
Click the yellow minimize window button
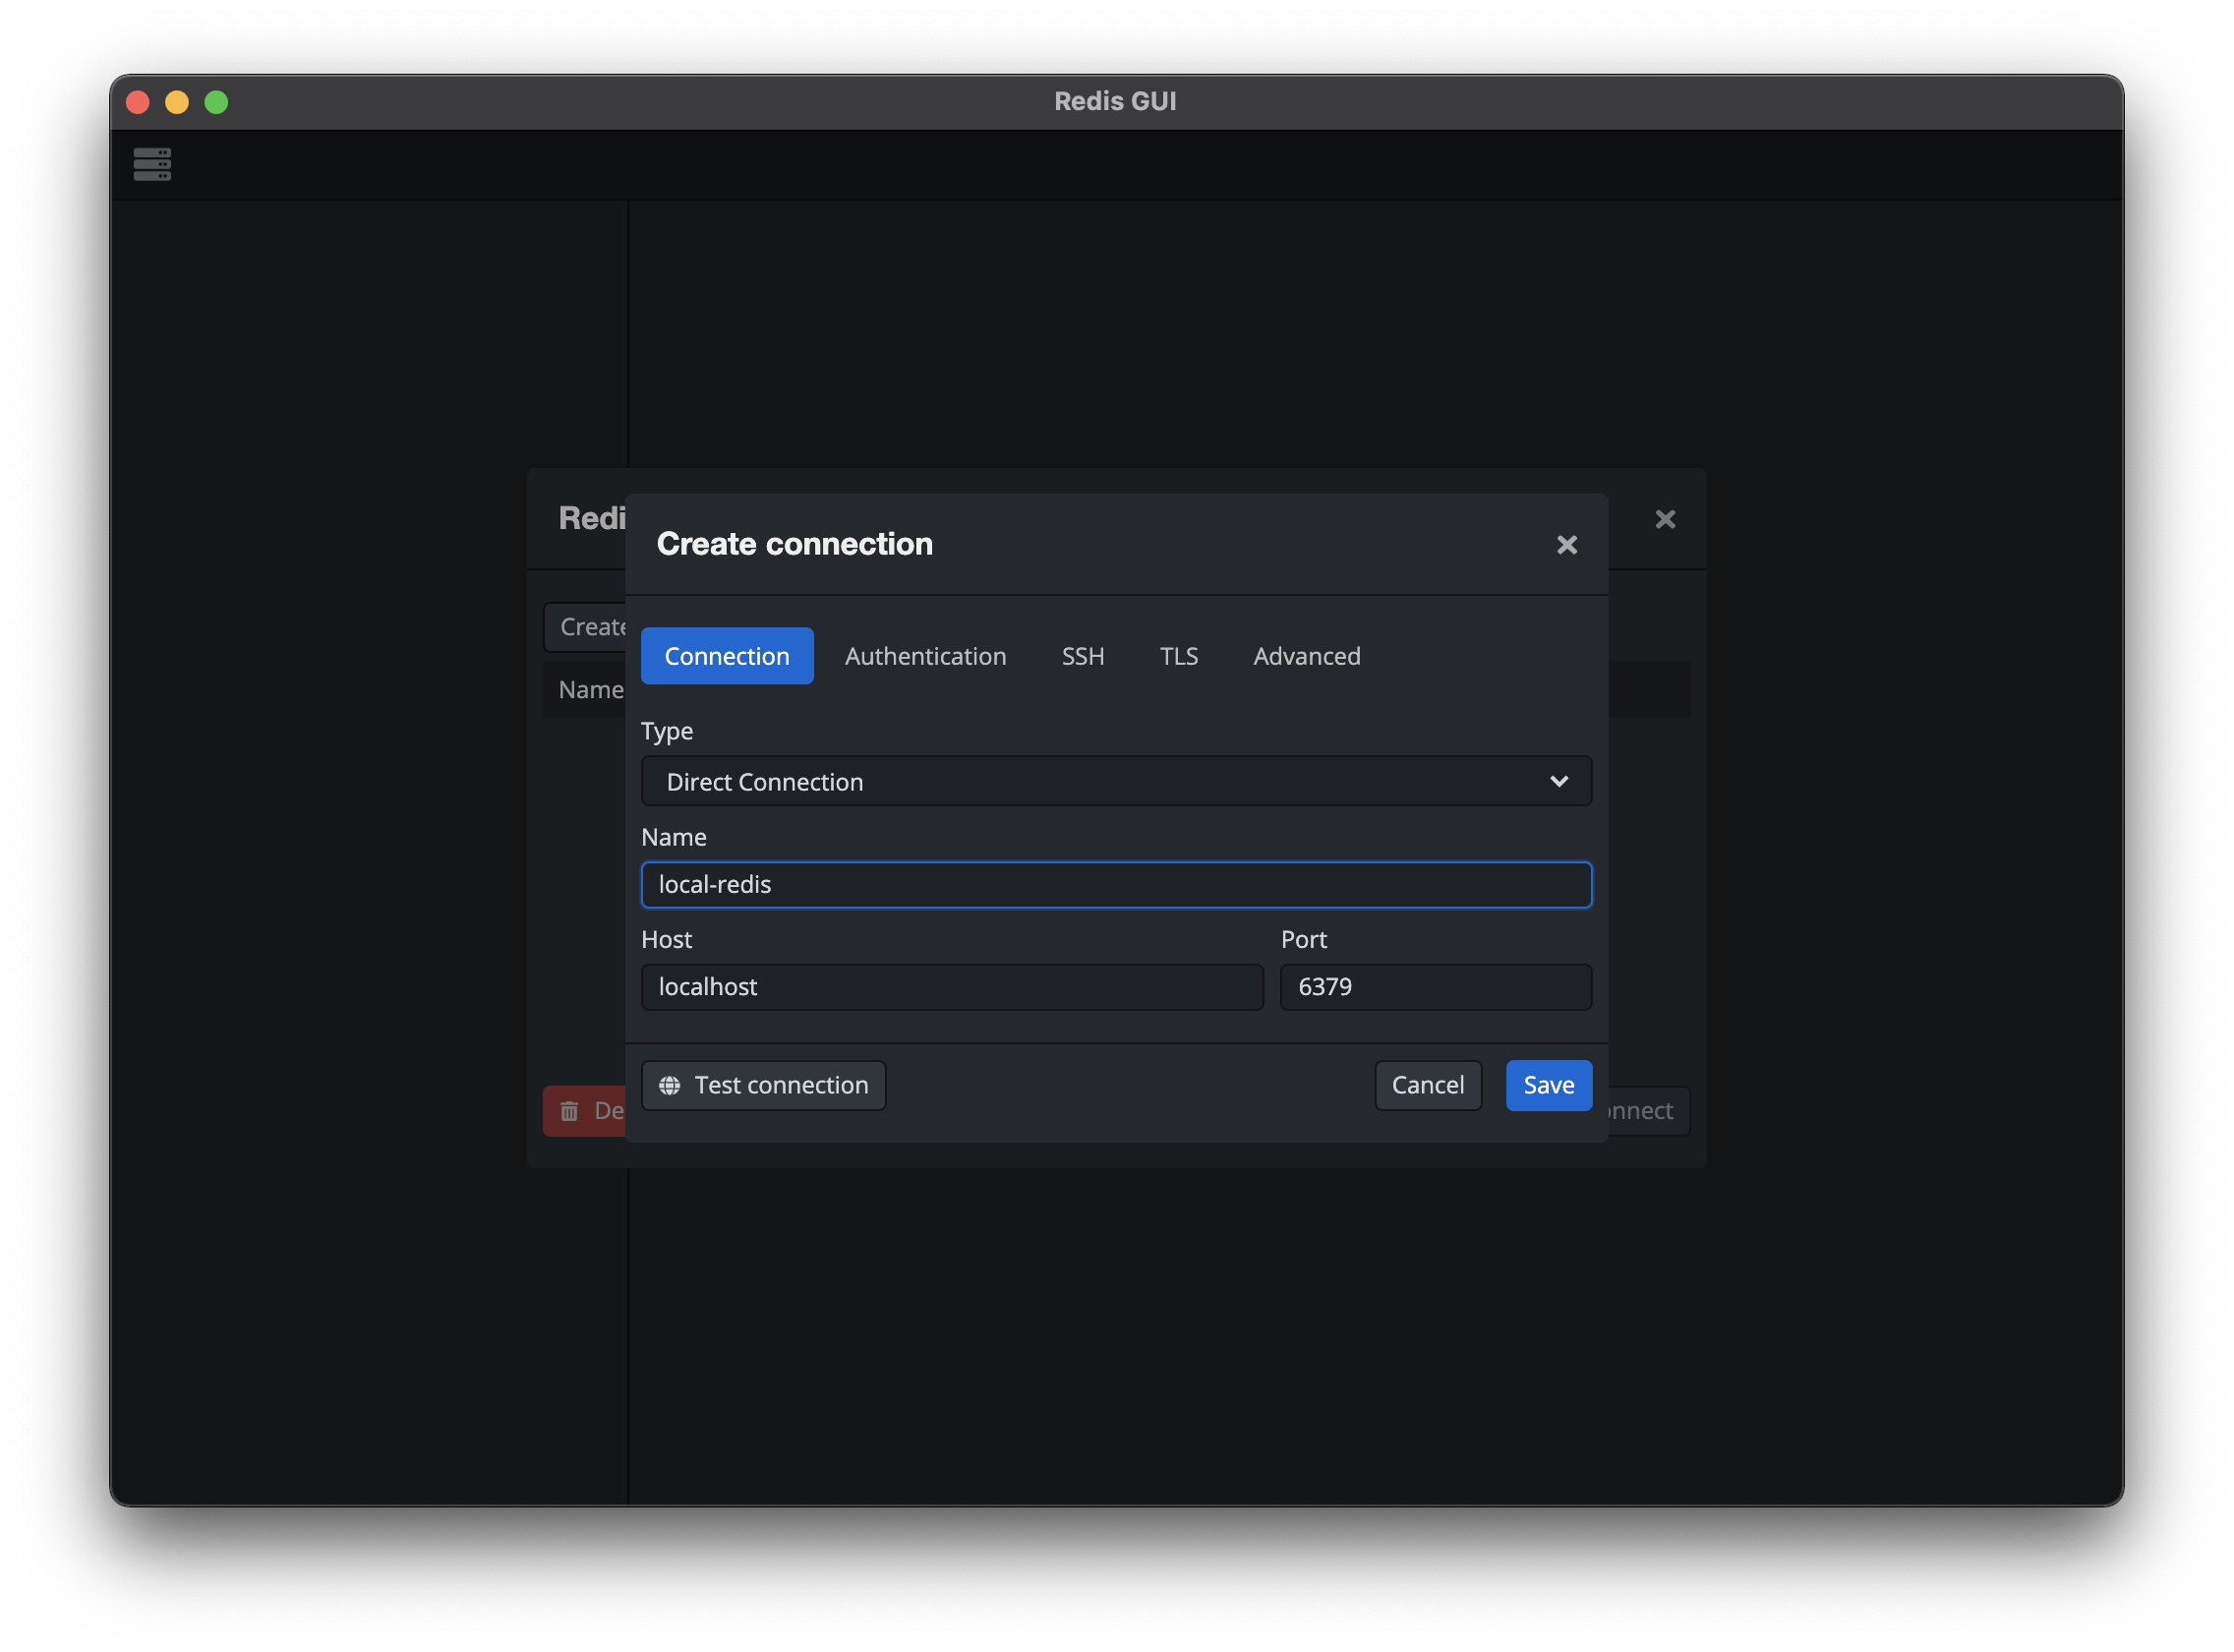point(177,102)
